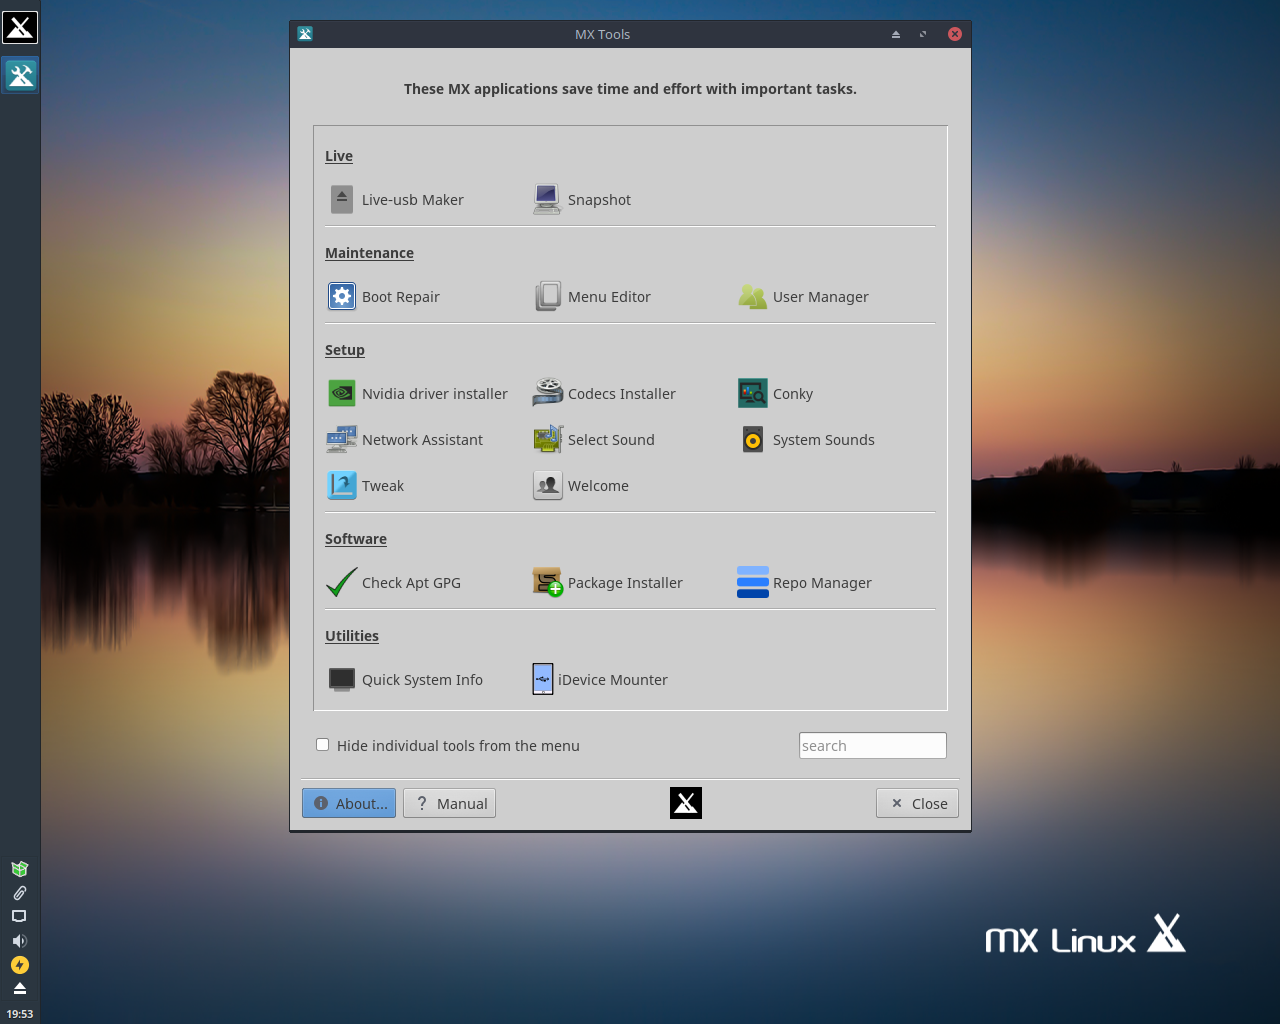Open the volume control tray icon
Image resolution: width=1280 pixels, height=1024 pixels.
point(20,941)
